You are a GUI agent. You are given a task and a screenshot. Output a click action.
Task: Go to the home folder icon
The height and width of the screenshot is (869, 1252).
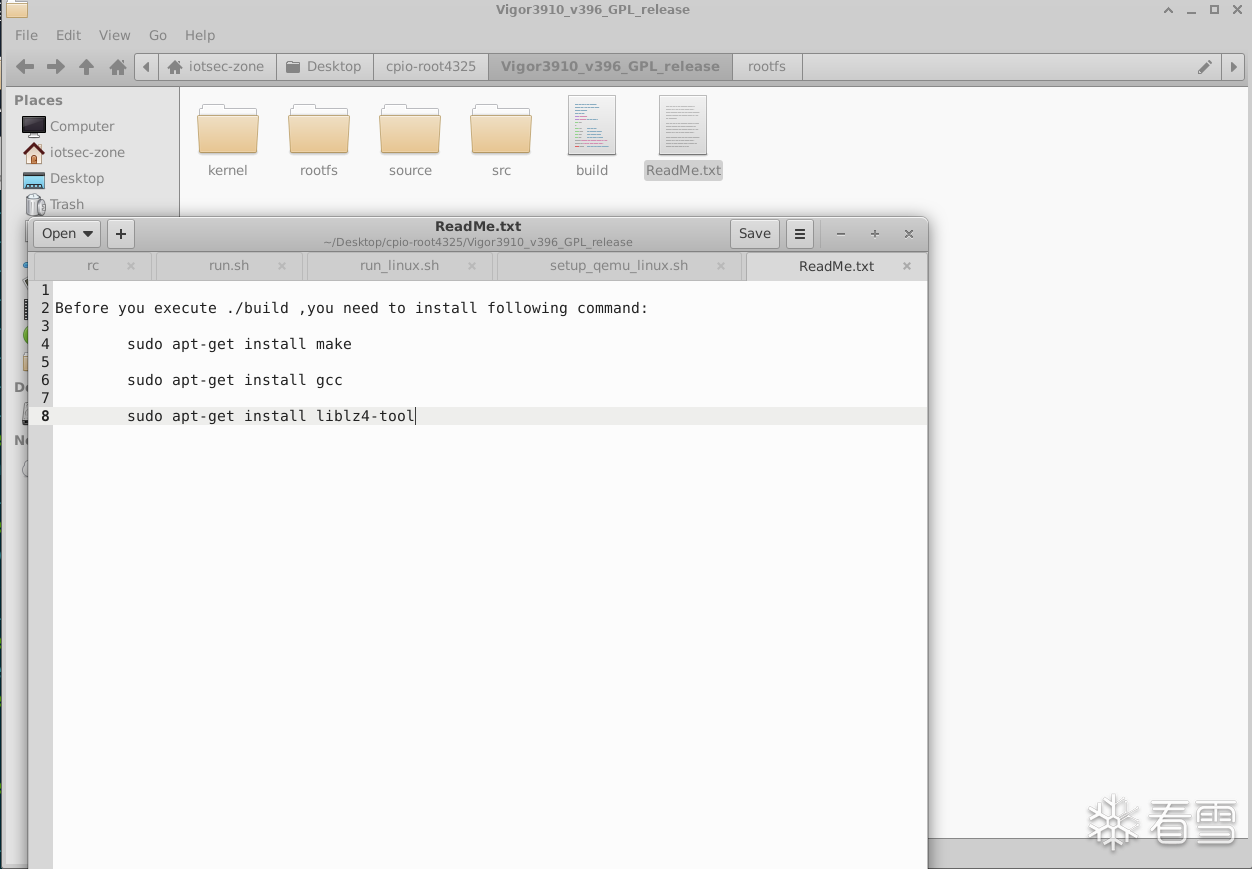click(x=118, y=67)
